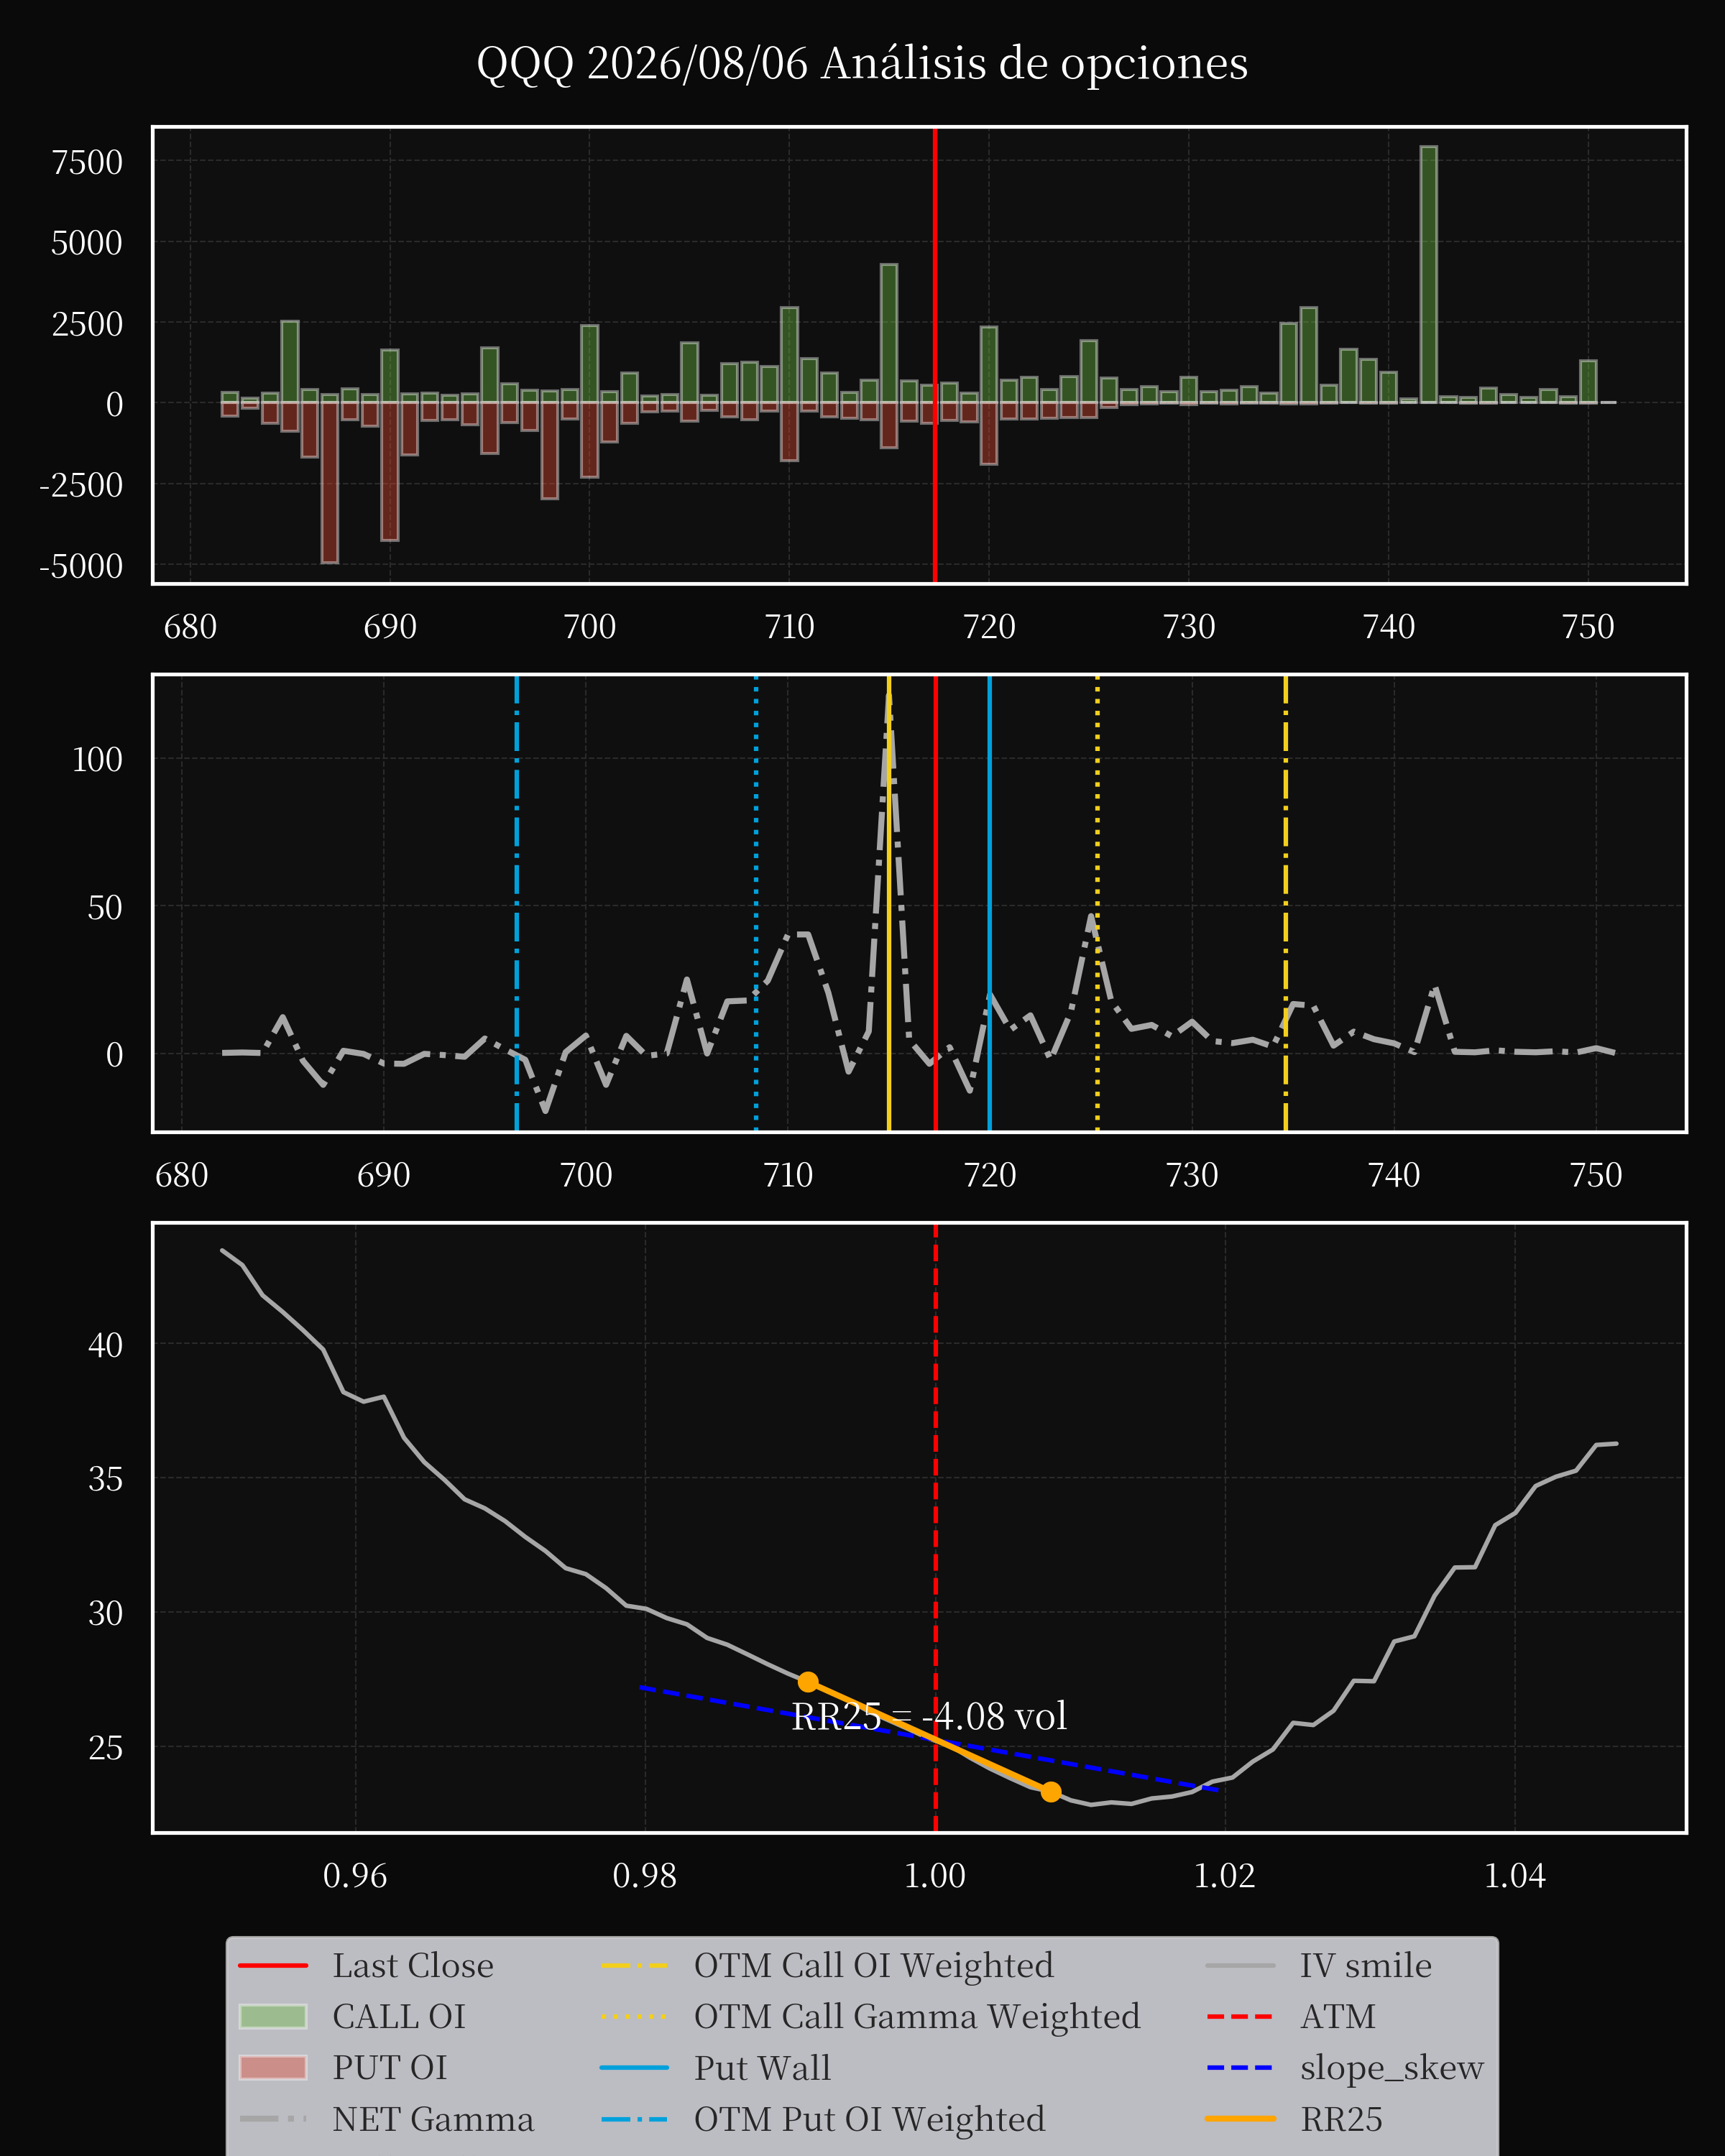Click the right orange RR25 endpoint marker
The width and height of the screenshot is (1725, 2156).
pos(1050,1791)
